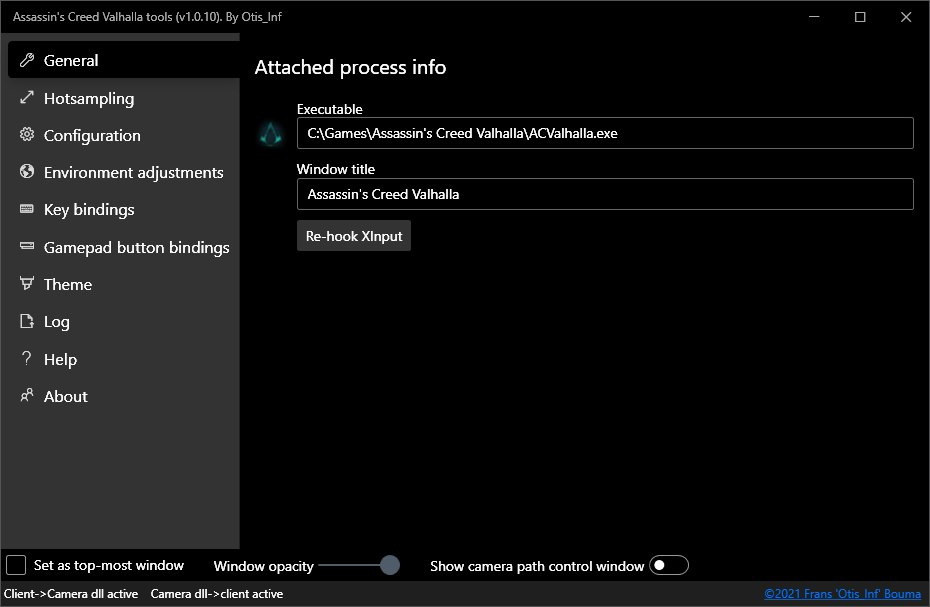Open the Frans 'Otis_Inf' Bouma copyright link

tap(842, 593)
